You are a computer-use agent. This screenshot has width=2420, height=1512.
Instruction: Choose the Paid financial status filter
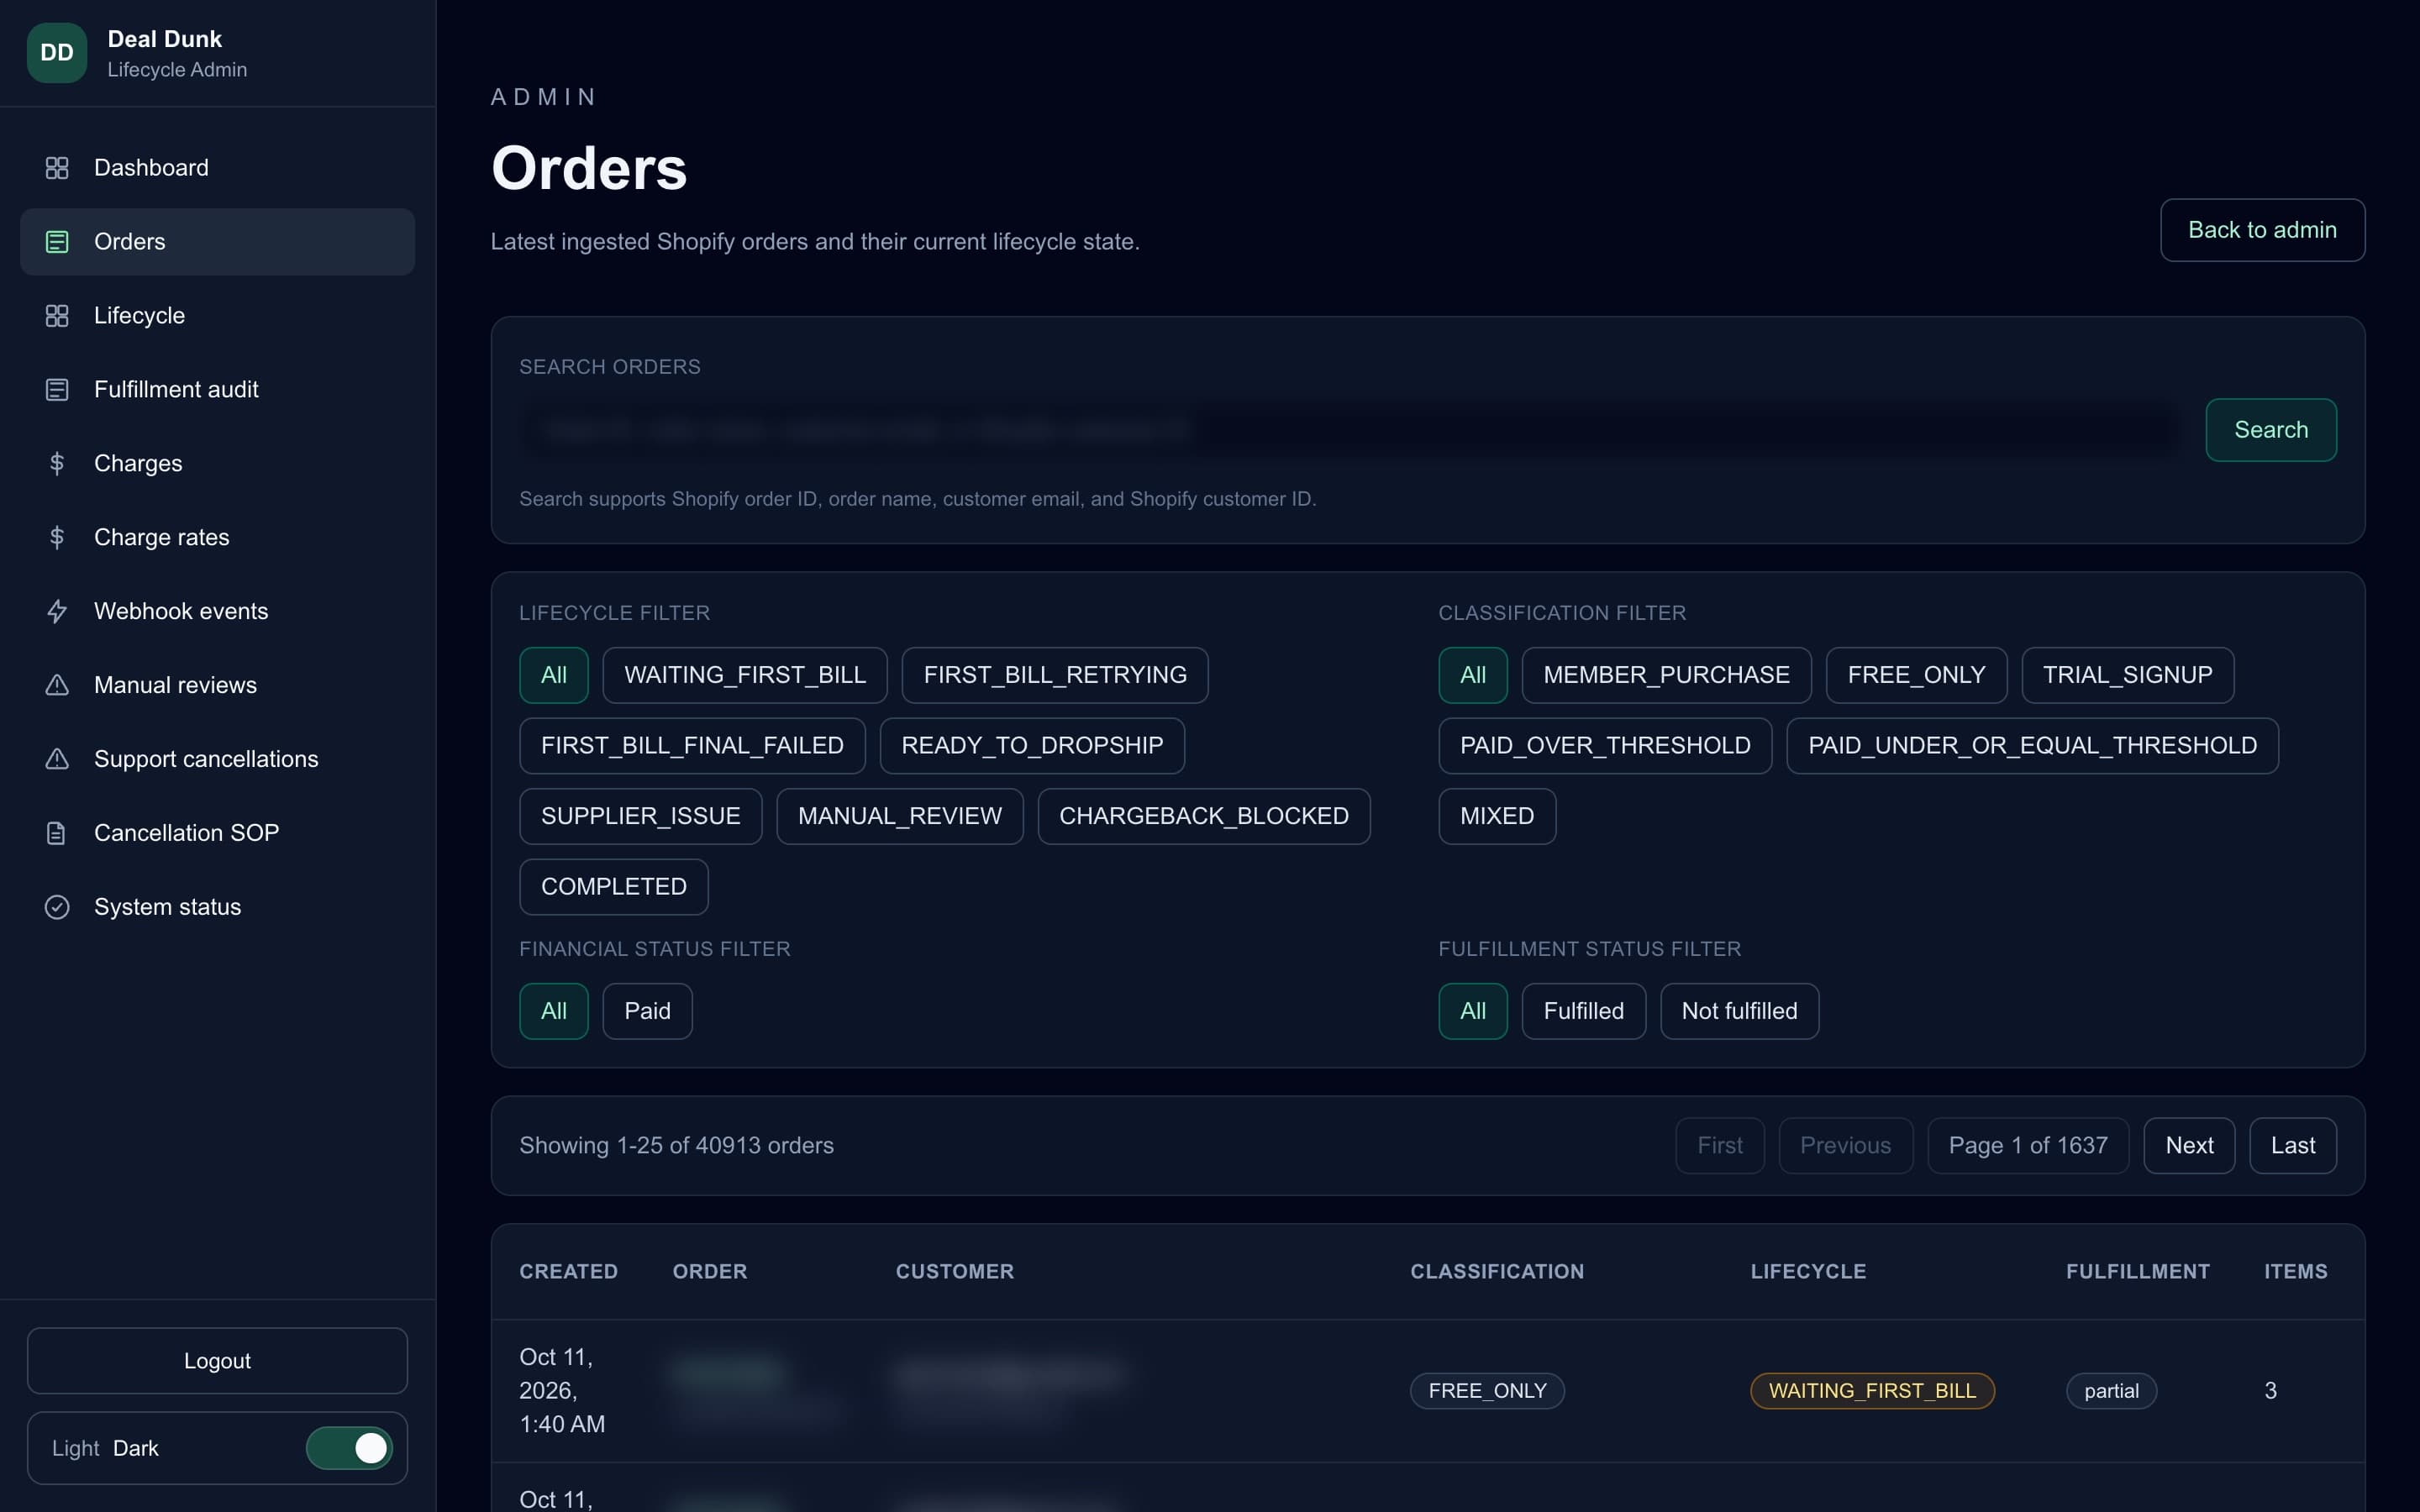click(x=647, y=1011)
